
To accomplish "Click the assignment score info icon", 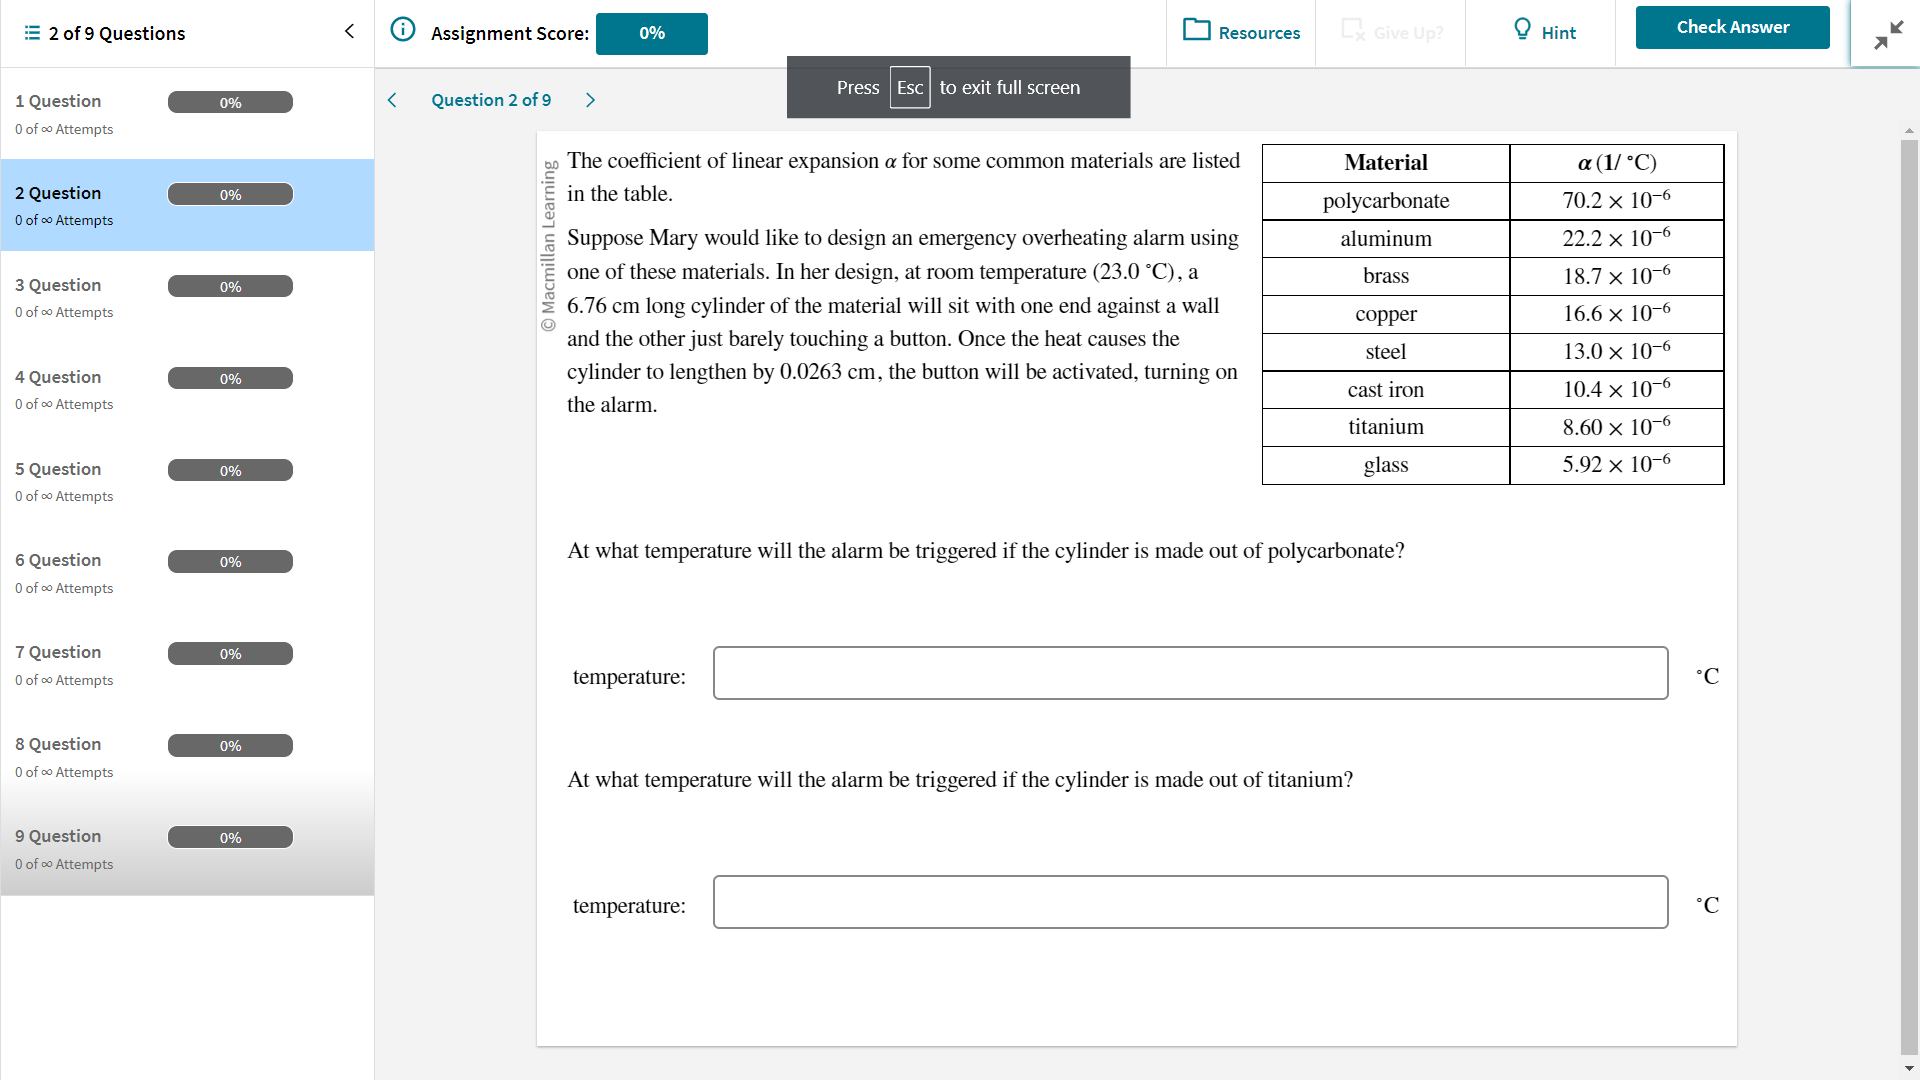I will tap(402, 30).
